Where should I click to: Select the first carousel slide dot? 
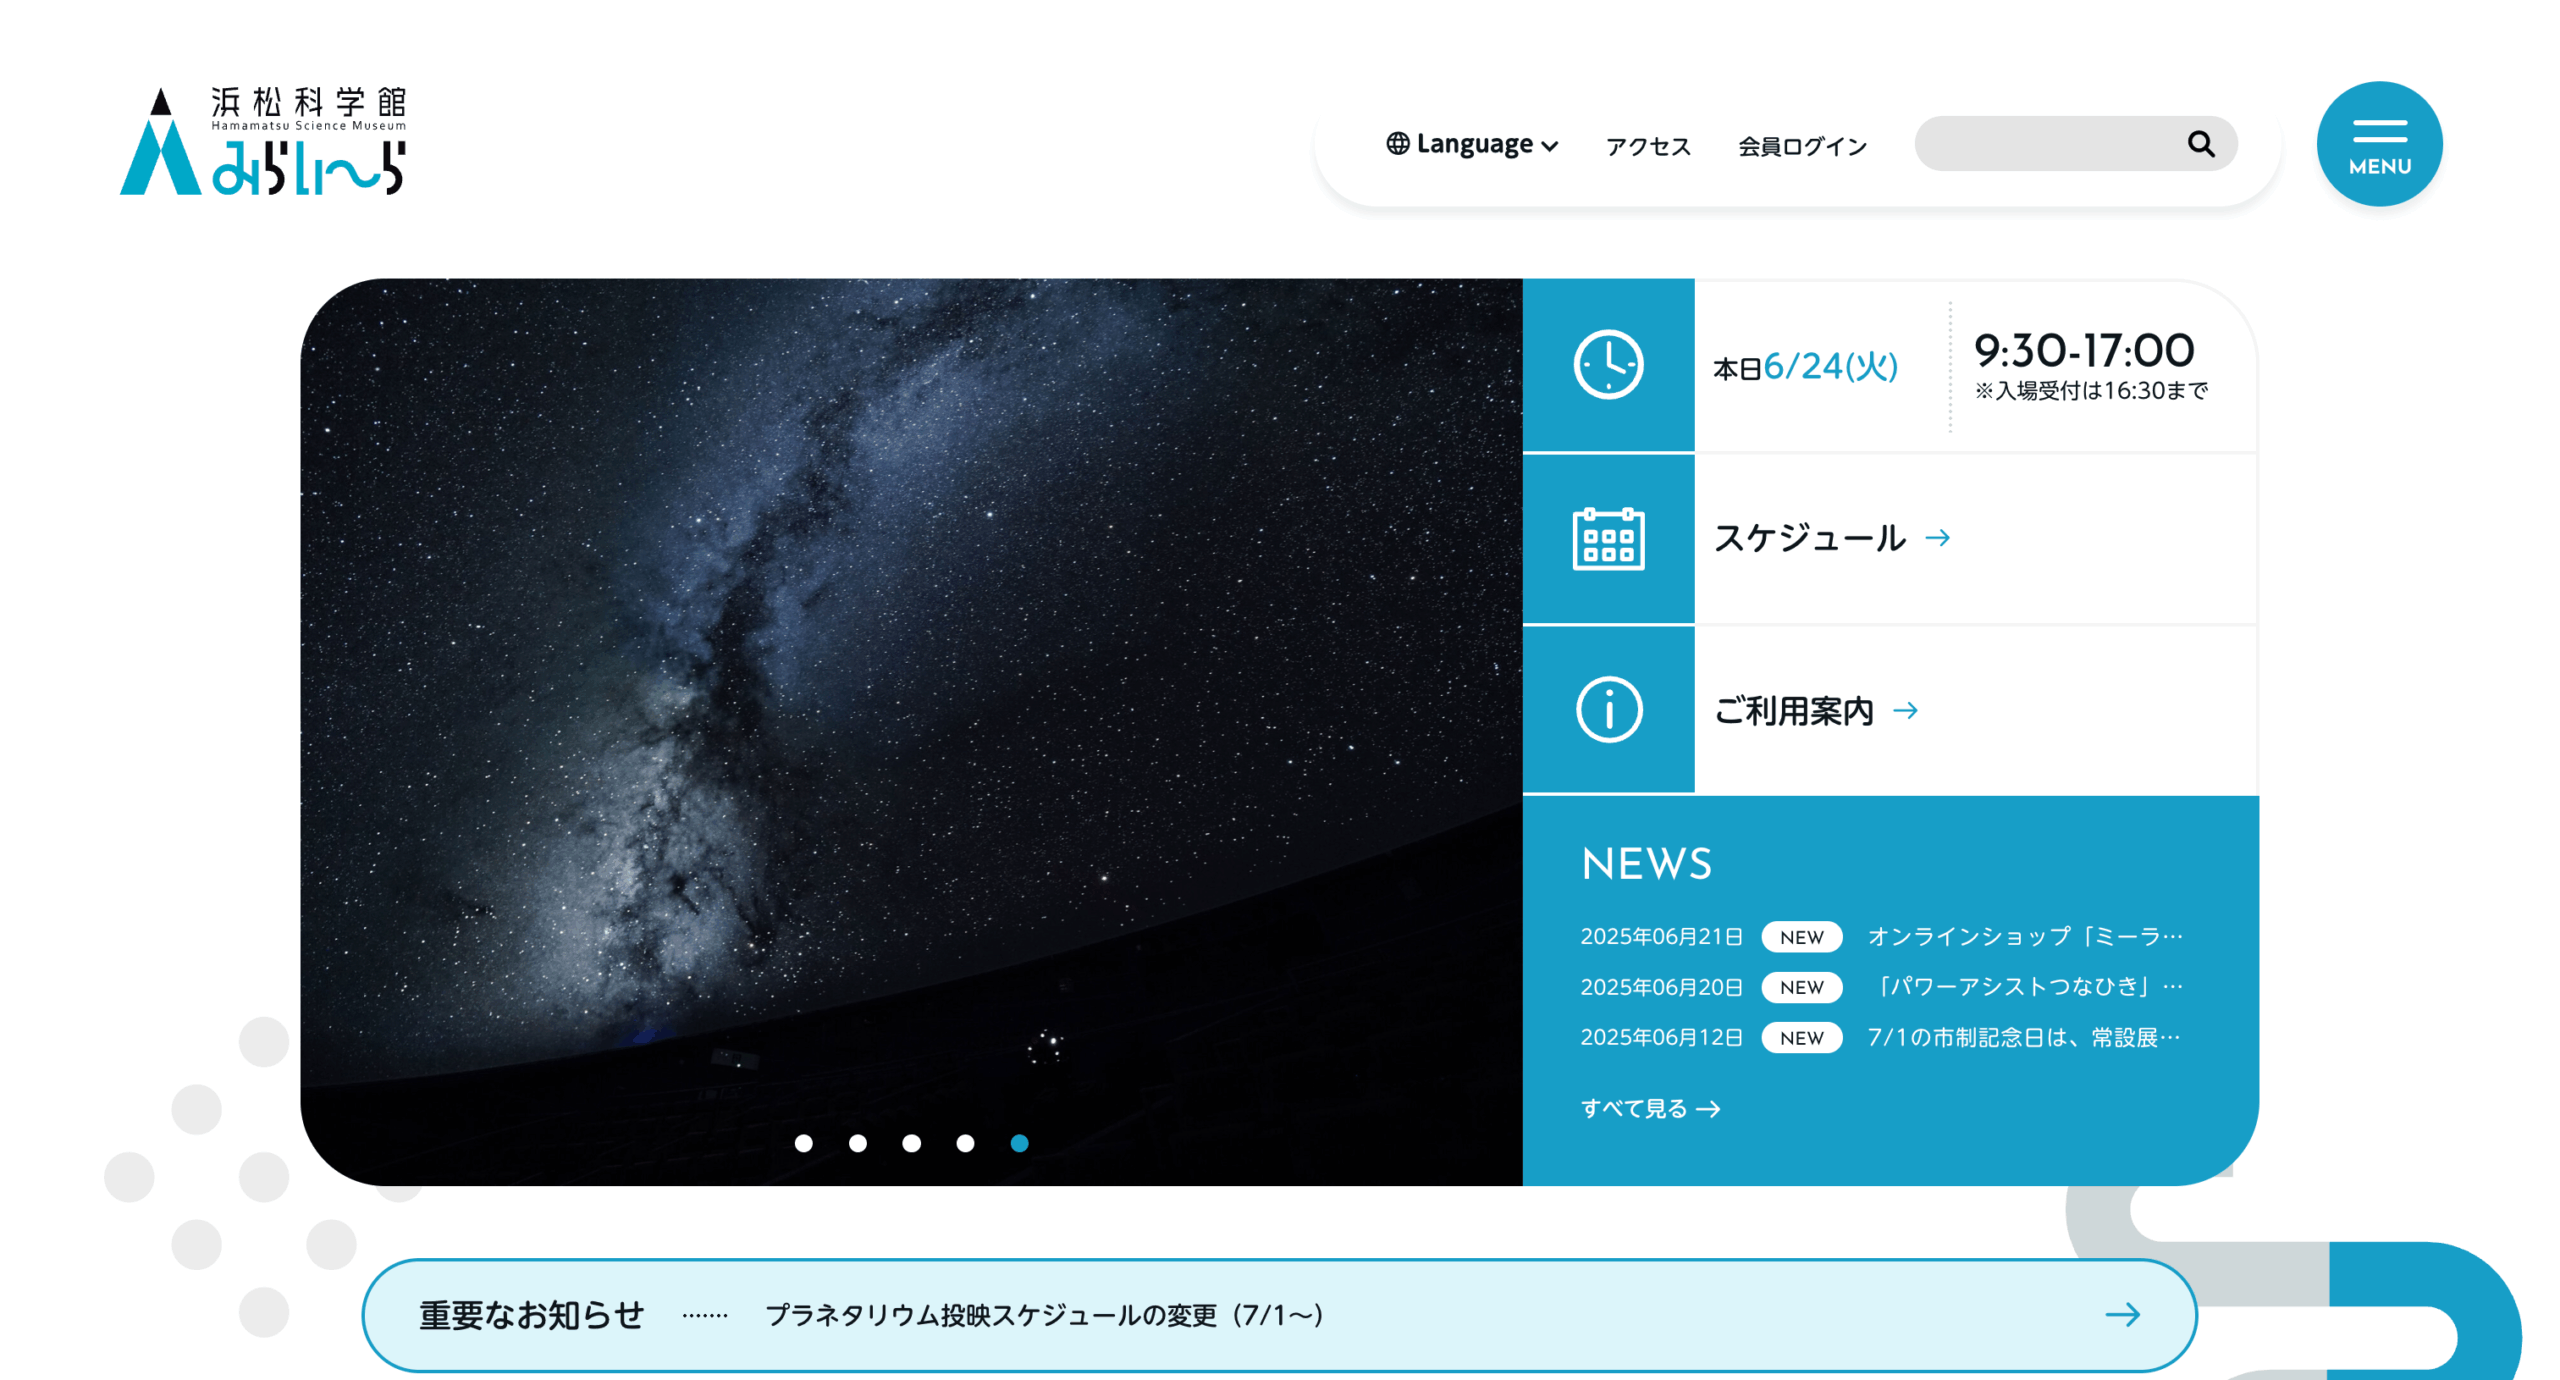coord(803,1143)
